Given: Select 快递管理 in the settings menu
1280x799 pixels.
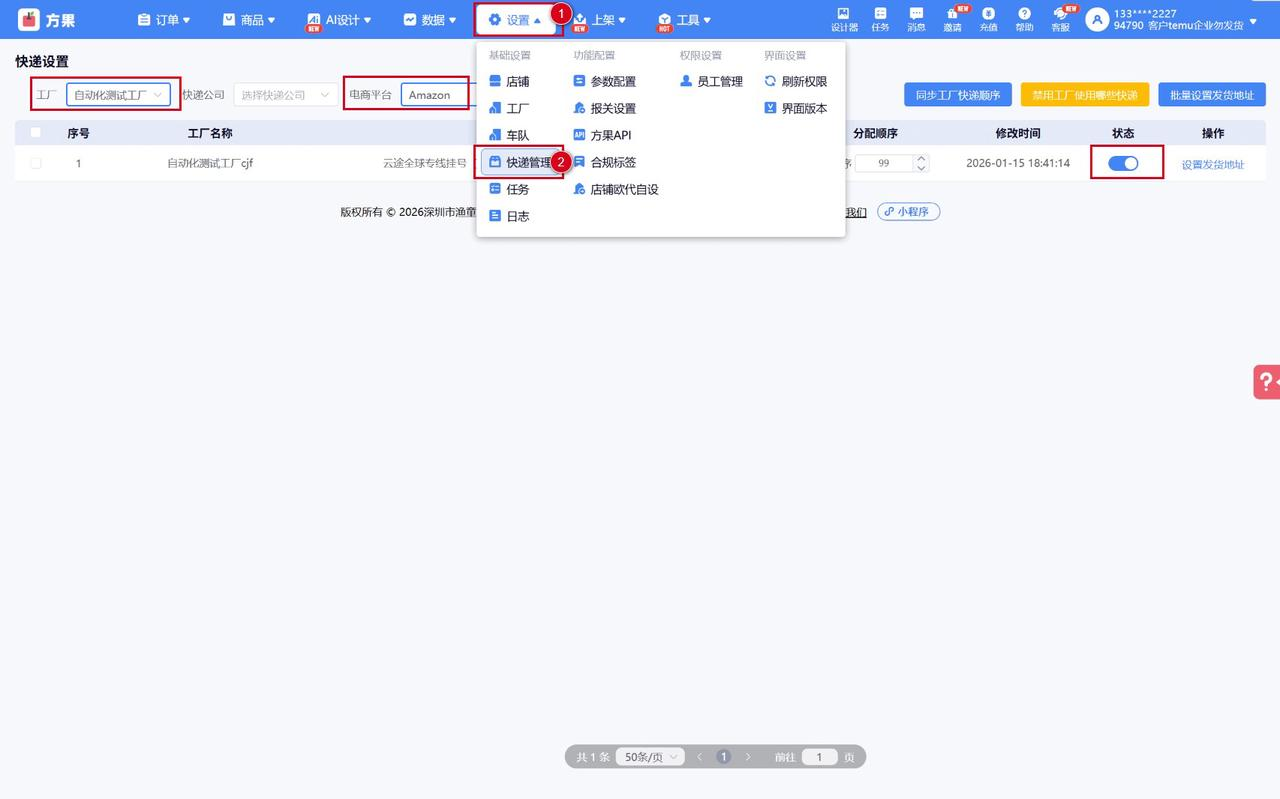Looking at the screenshot, I should pos(520,162).
